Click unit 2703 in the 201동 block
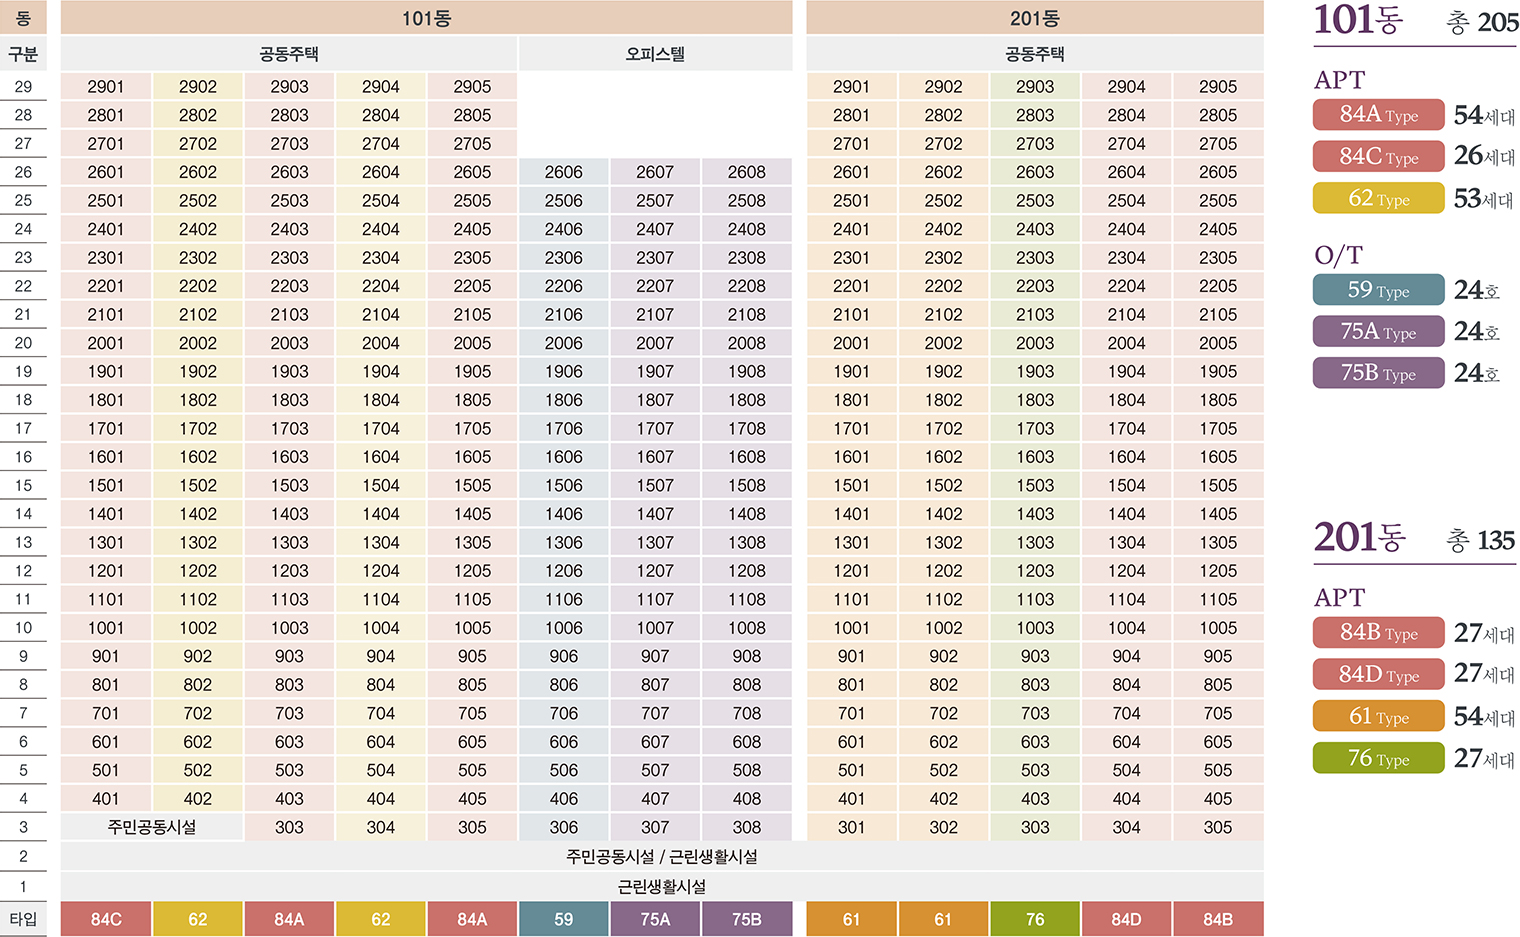 1035,144
